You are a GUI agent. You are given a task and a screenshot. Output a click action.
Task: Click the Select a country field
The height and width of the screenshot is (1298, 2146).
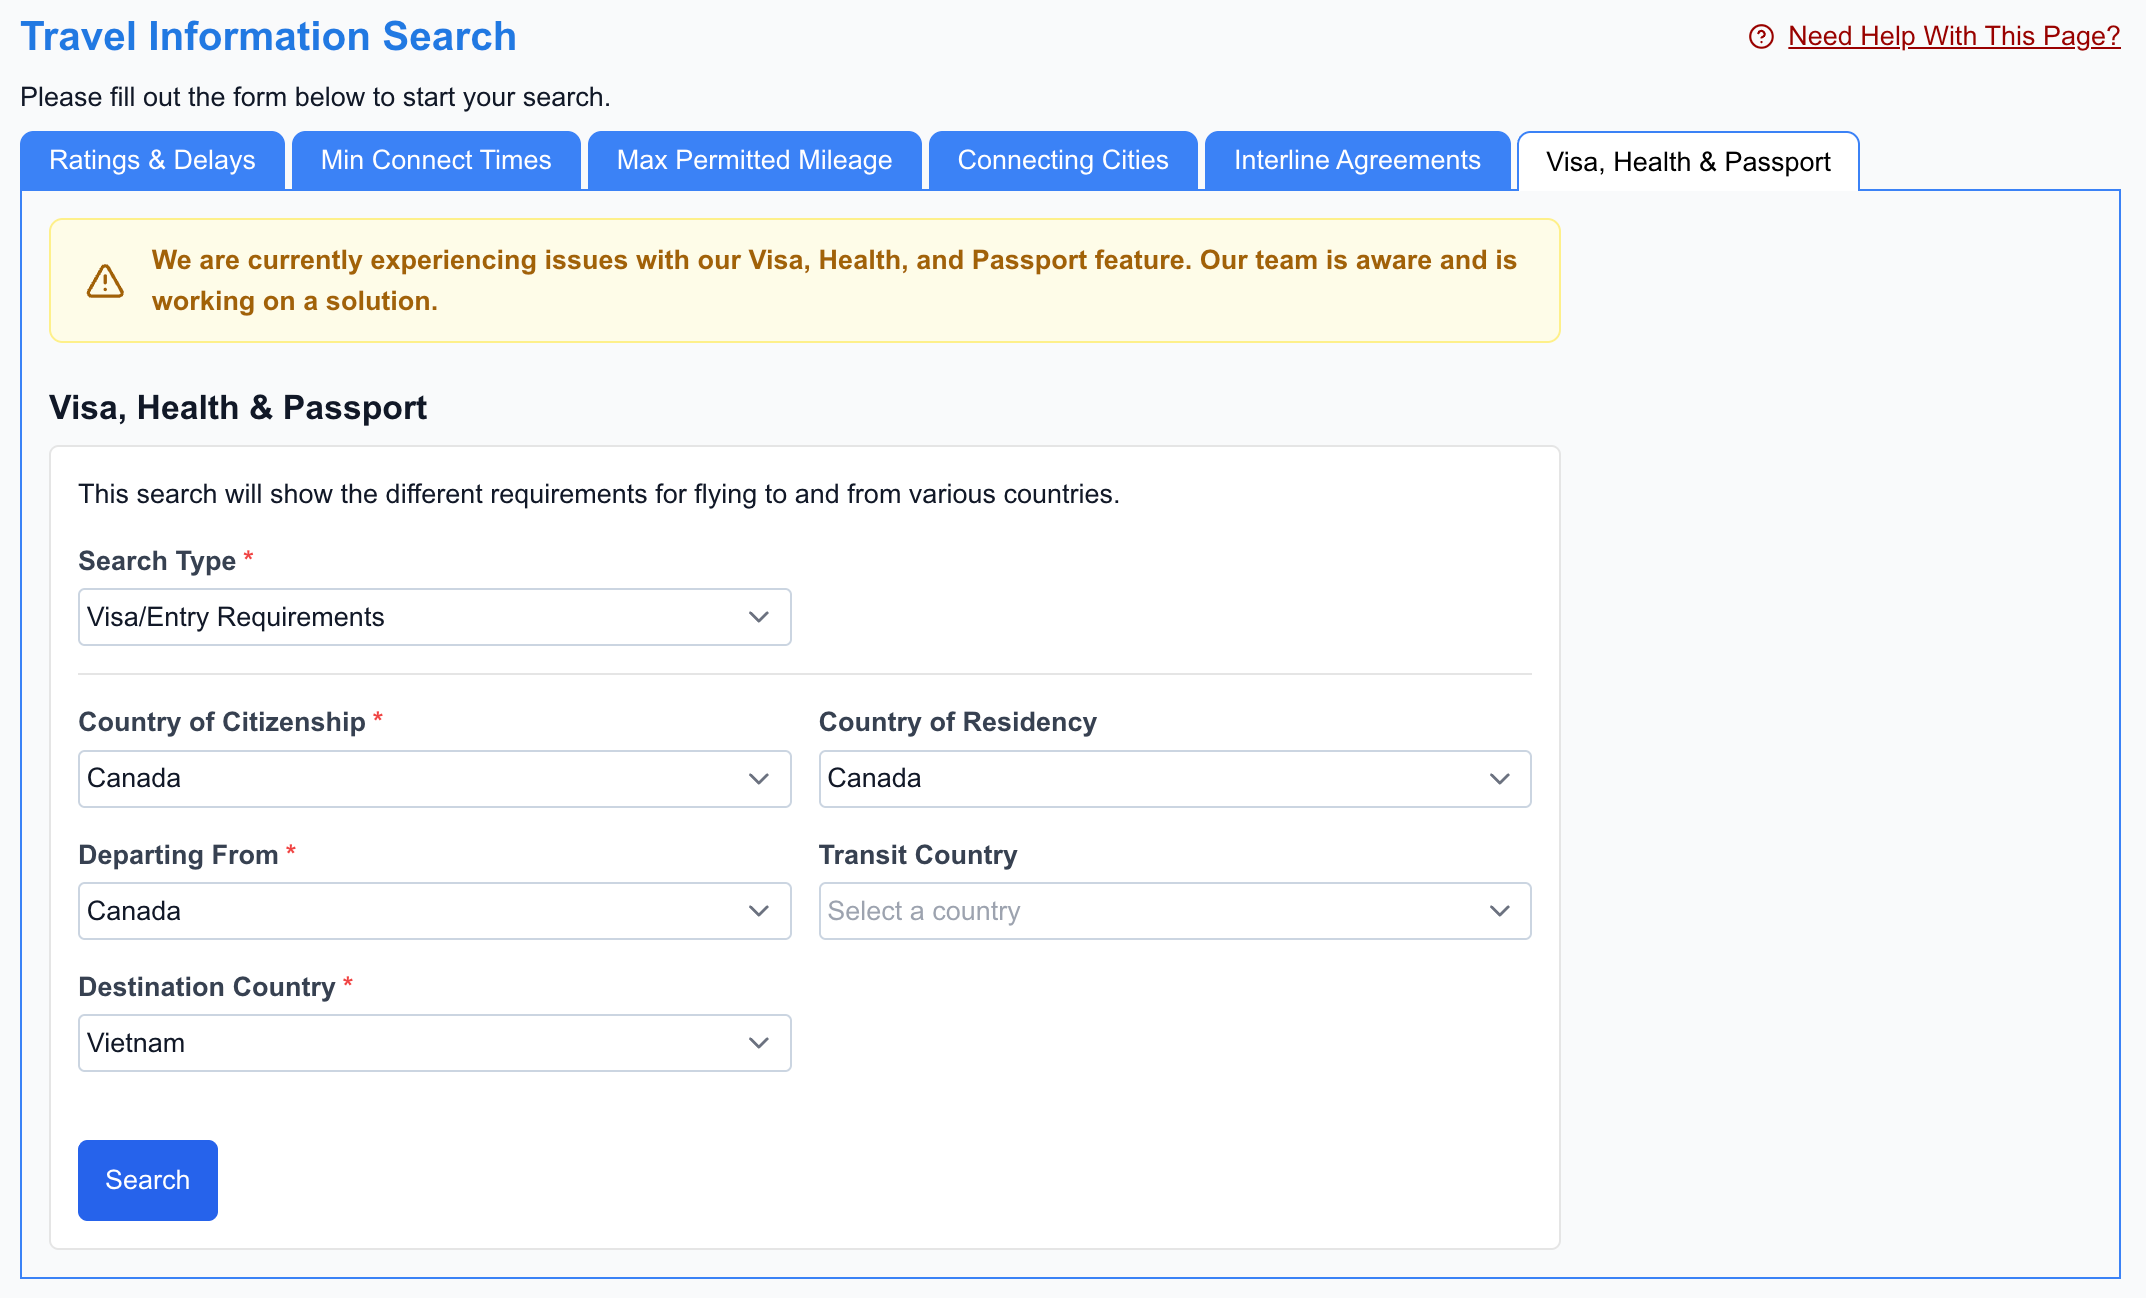1100,911
